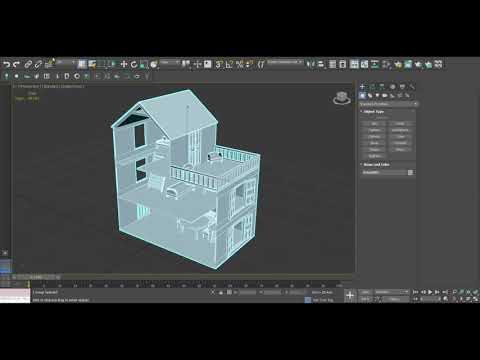
Task: Click the object name input field
Action: (x=384, y=172)
